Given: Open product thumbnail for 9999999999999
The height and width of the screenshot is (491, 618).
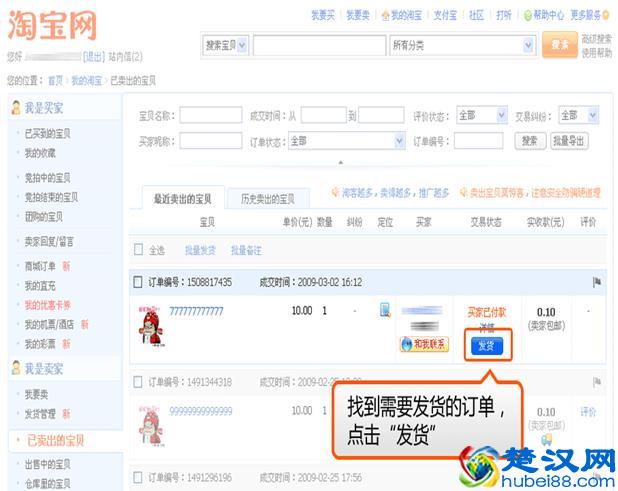Looking at the screenshot, I should pos(150,426).
